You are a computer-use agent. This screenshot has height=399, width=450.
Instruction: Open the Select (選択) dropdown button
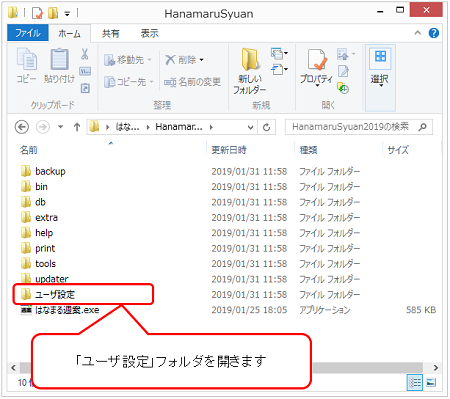pos(380,78)
